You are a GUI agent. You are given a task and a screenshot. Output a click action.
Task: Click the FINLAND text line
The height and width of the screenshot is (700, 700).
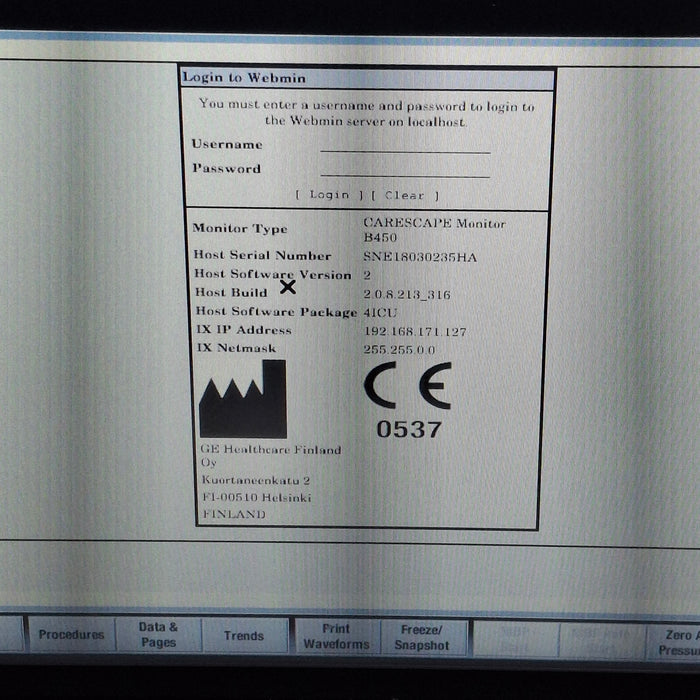pos(234,514)
